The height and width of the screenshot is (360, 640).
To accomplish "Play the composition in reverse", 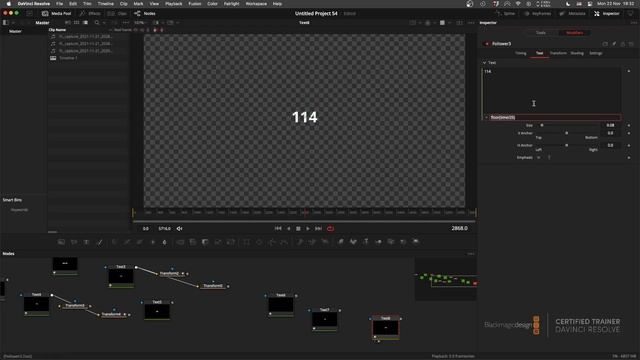I will 289,229.
